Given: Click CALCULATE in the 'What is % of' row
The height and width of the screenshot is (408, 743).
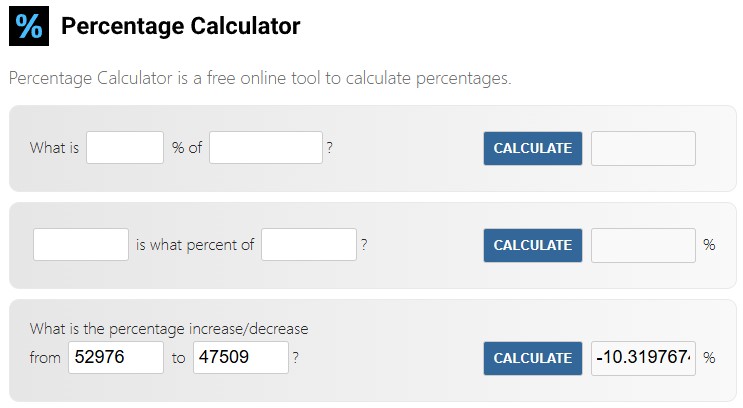Looking at the screenshot, I should click(533, 148).
